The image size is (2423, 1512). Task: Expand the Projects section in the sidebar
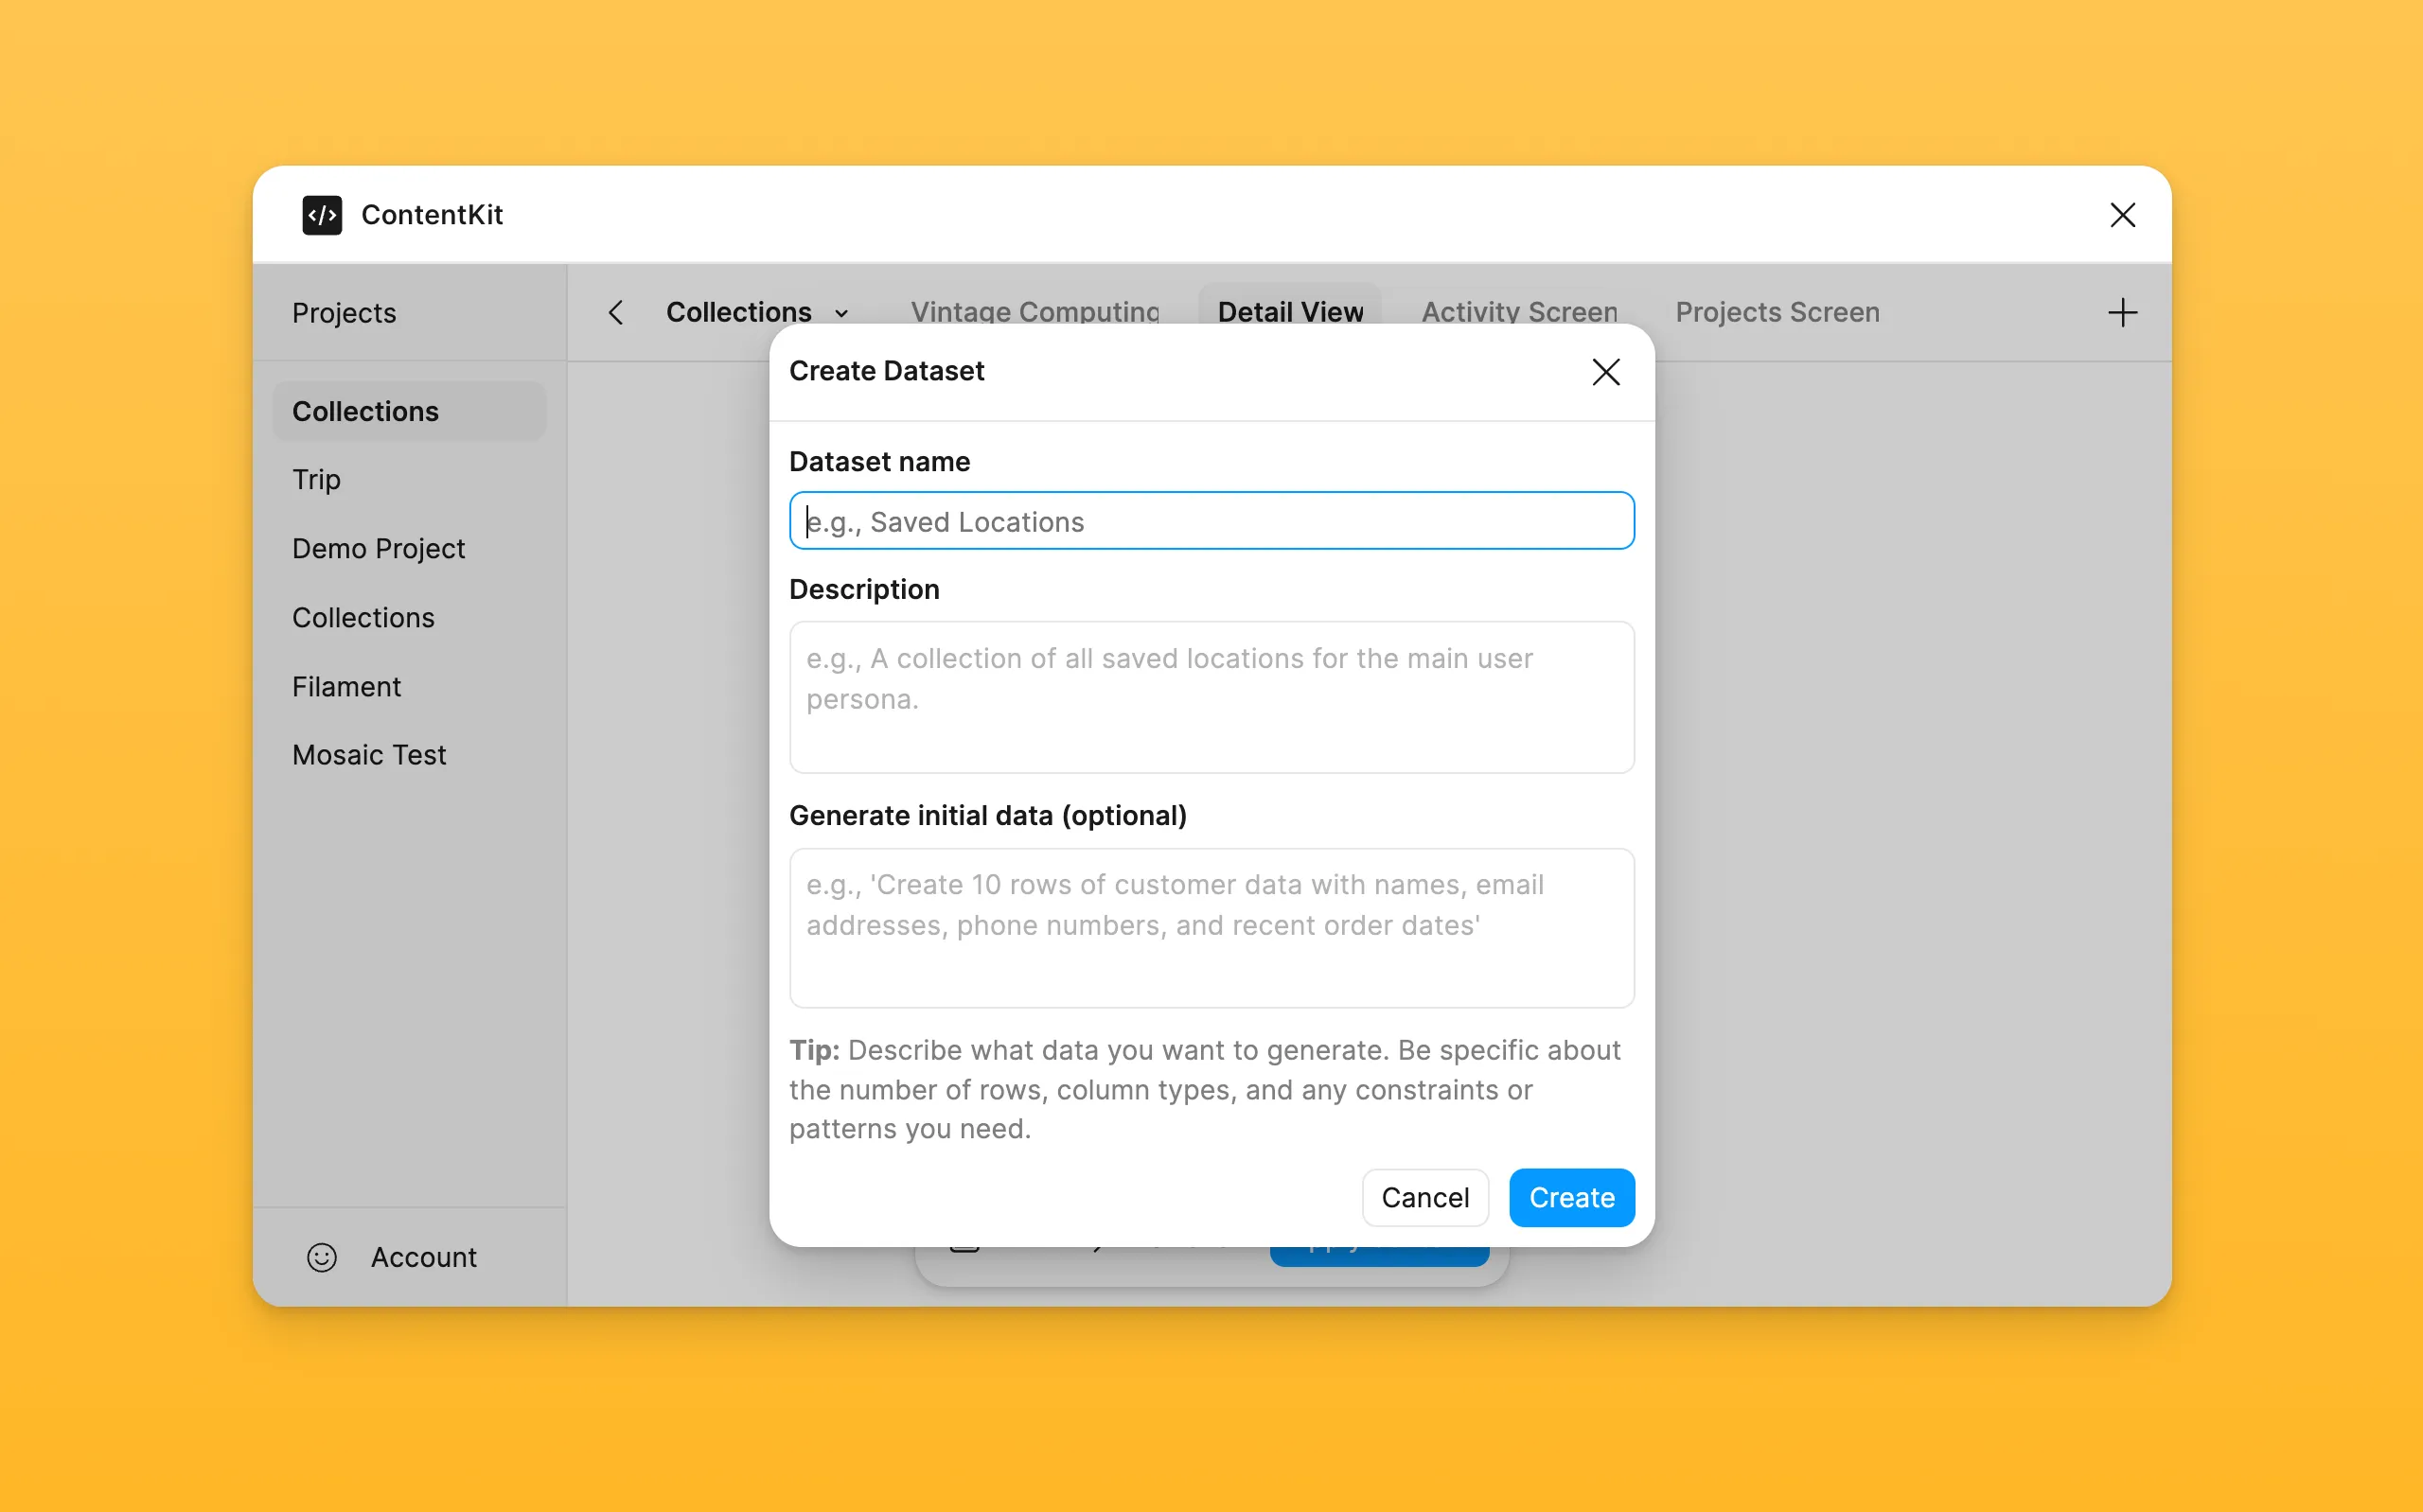(x=344, y=312)
